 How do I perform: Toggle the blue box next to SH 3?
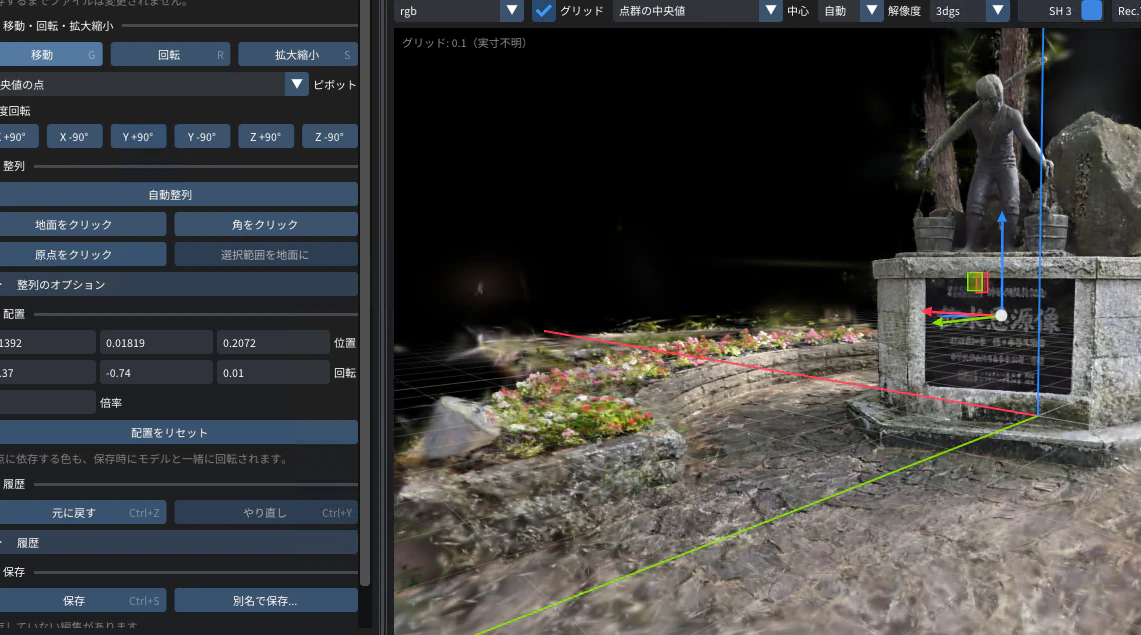click(1092, 11)
